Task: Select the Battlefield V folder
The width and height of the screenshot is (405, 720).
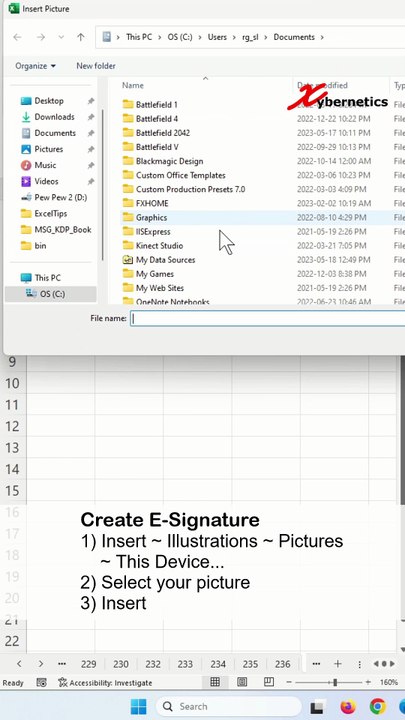Action: pos(157,147)
